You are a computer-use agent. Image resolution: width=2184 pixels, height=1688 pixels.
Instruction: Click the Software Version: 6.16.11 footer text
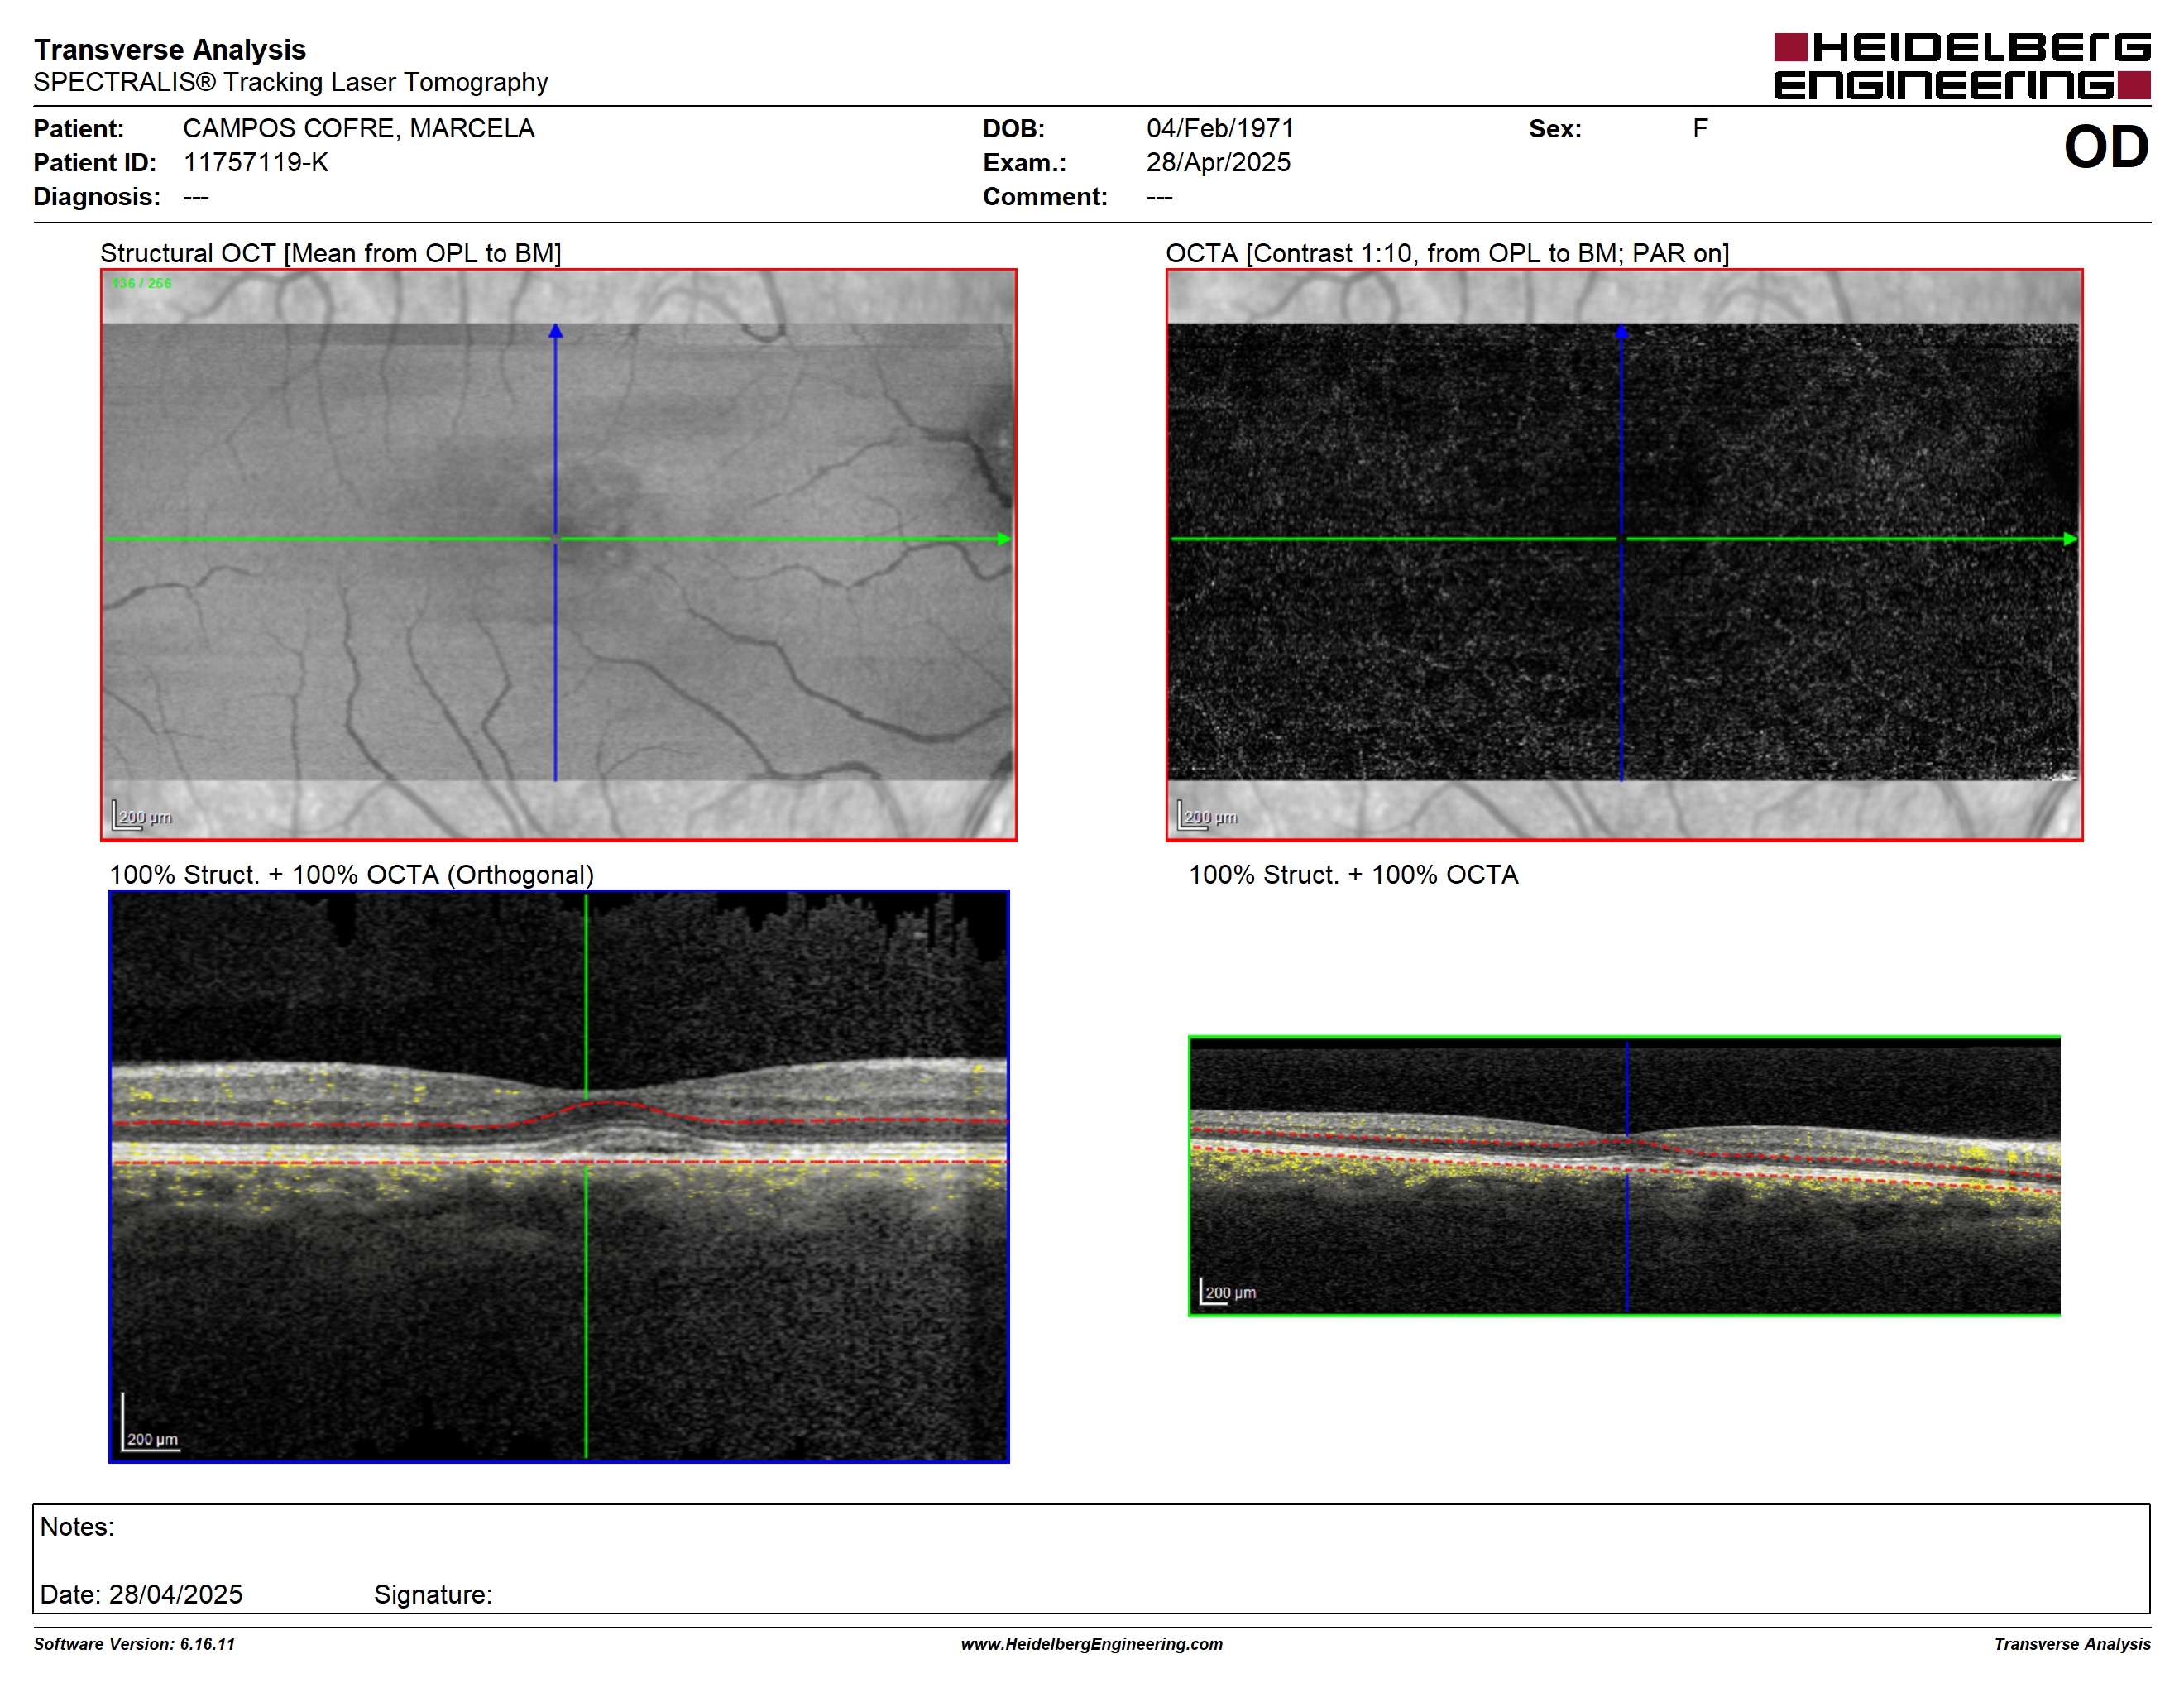(x=134, y=1644)
